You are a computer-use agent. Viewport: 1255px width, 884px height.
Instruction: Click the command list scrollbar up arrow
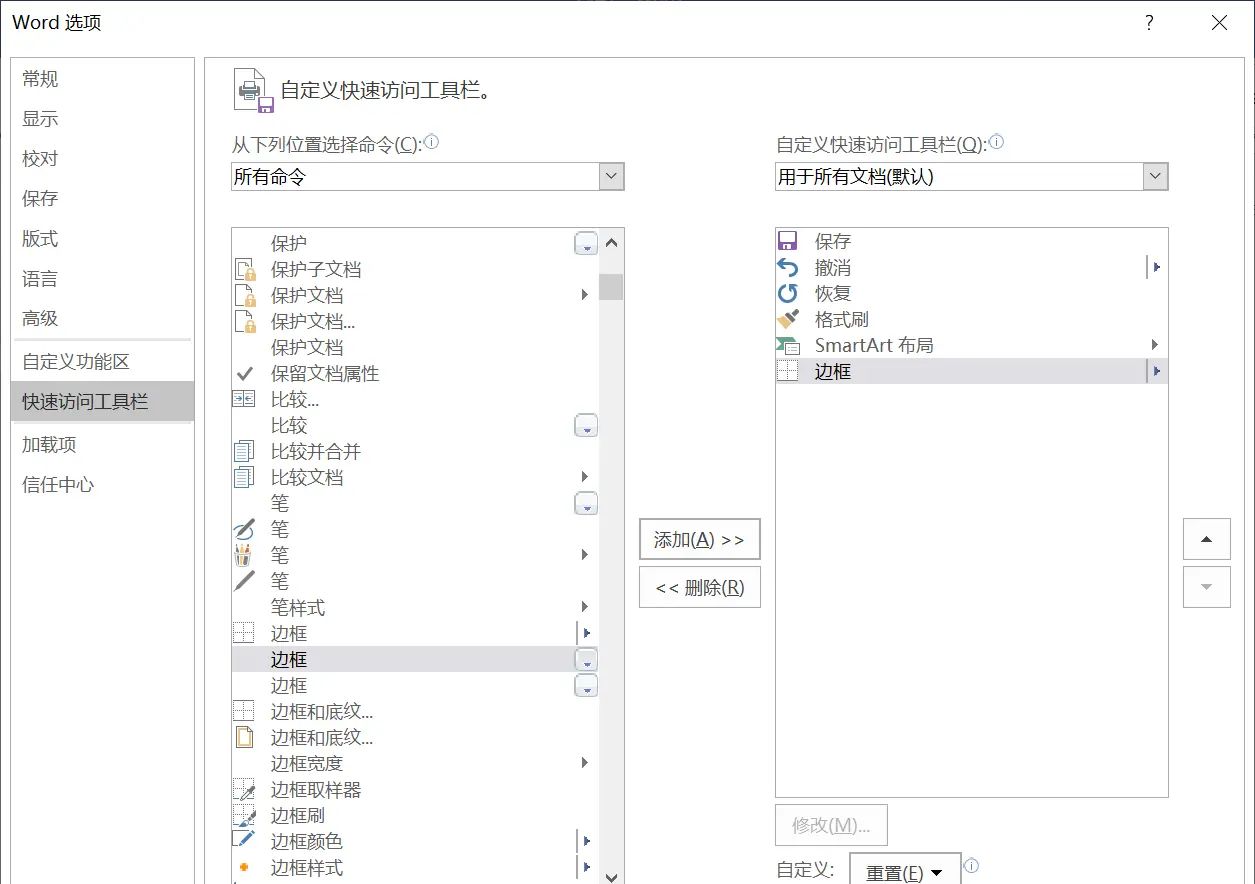[612, 242]
